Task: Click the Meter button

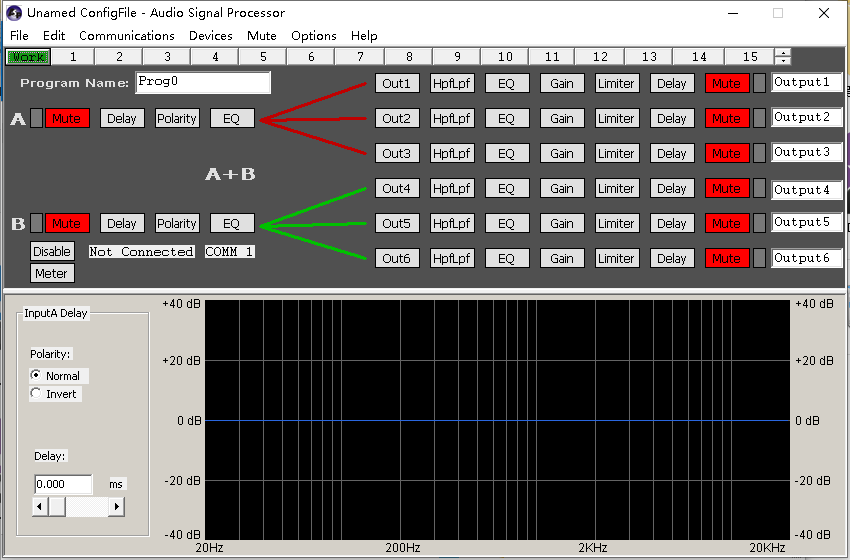Action: (52, 273)
